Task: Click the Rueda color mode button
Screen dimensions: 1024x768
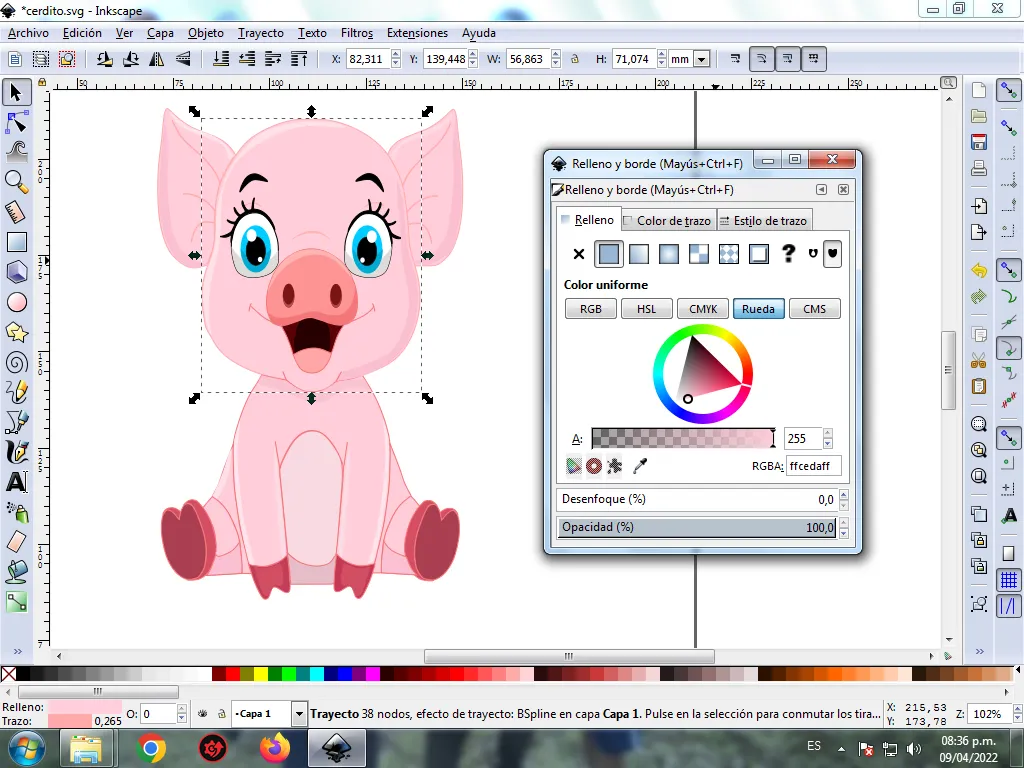Action: (758, 309)
